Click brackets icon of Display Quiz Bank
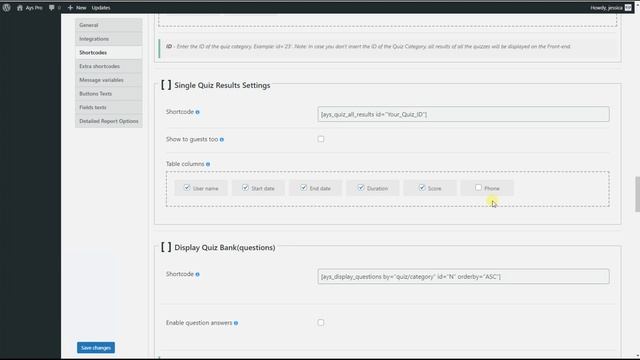The height and width of the screenshot is (360, 640). click(166, 247)
